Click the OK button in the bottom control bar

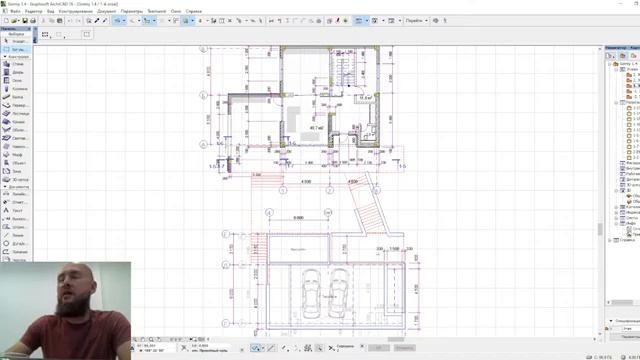click(378, 348)
